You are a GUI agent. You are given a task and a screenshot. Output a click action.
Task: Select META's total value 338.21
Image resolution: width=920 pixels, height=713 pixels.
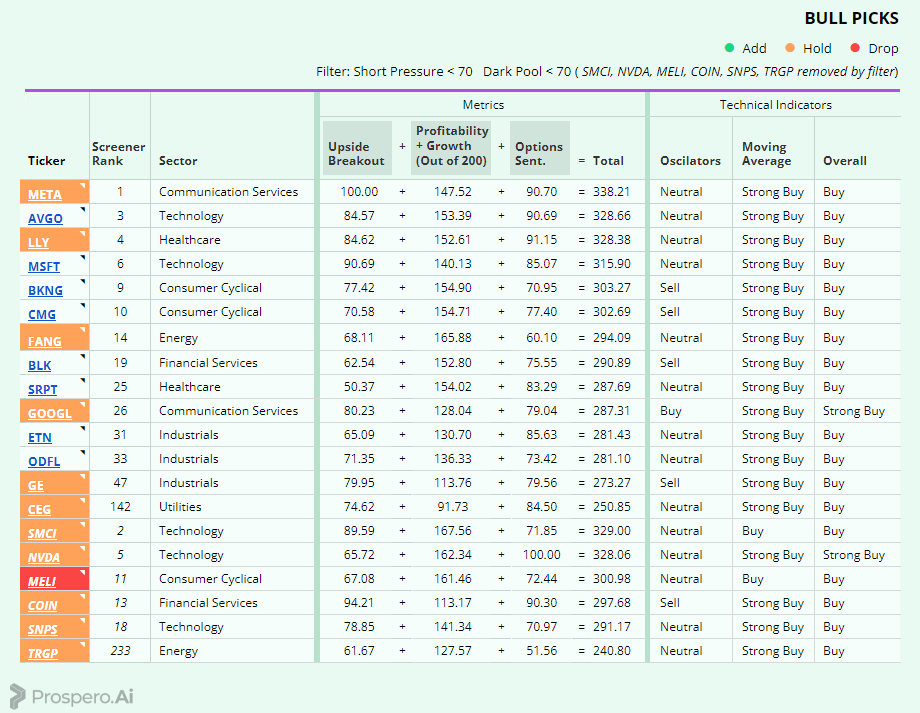pyautogui.click(x=611, y=192)
